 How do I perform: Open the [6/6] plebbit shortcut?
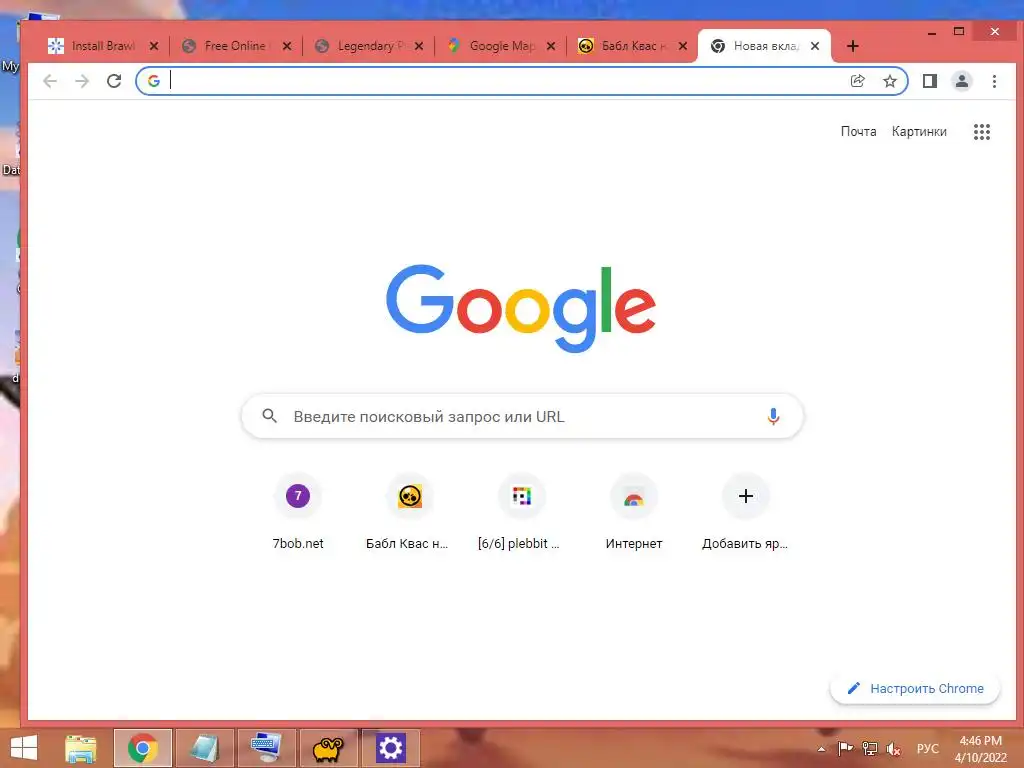point(521,514)
